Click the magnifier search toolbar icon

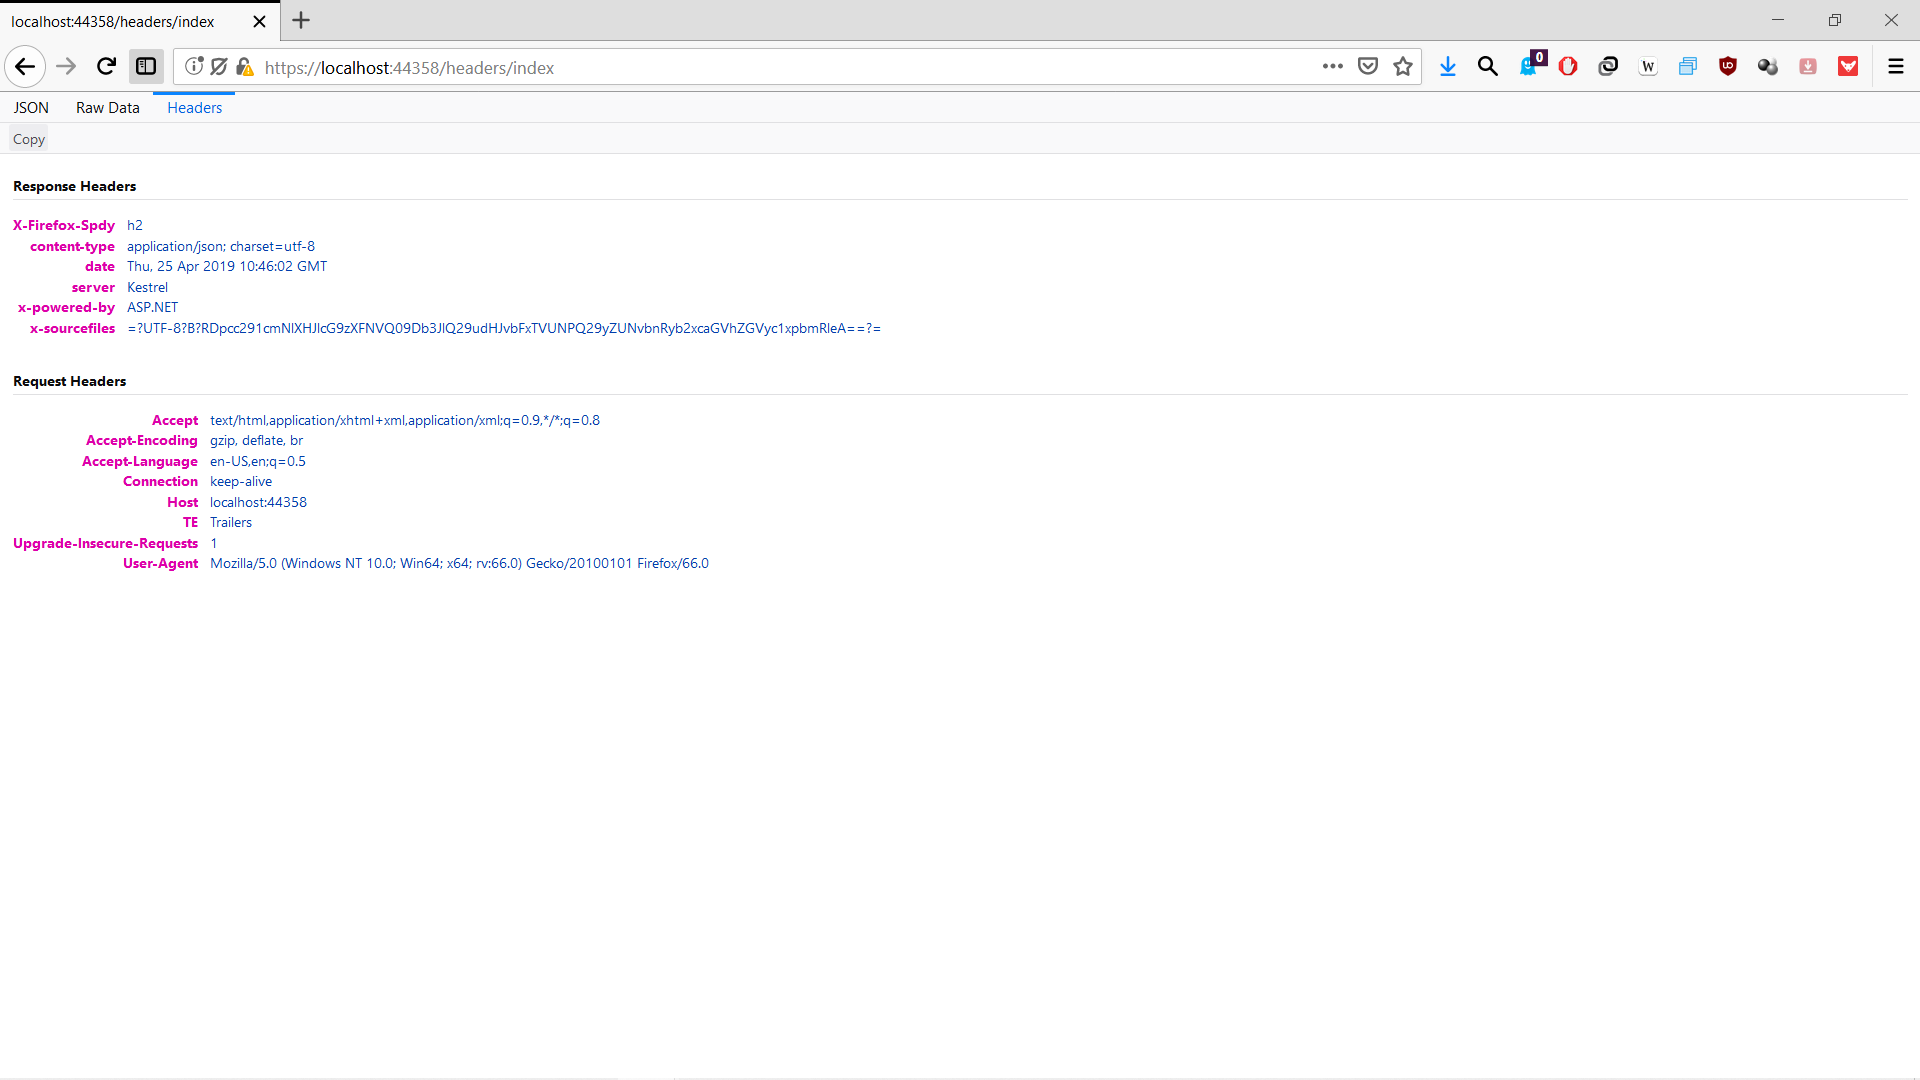[1487, 67]
